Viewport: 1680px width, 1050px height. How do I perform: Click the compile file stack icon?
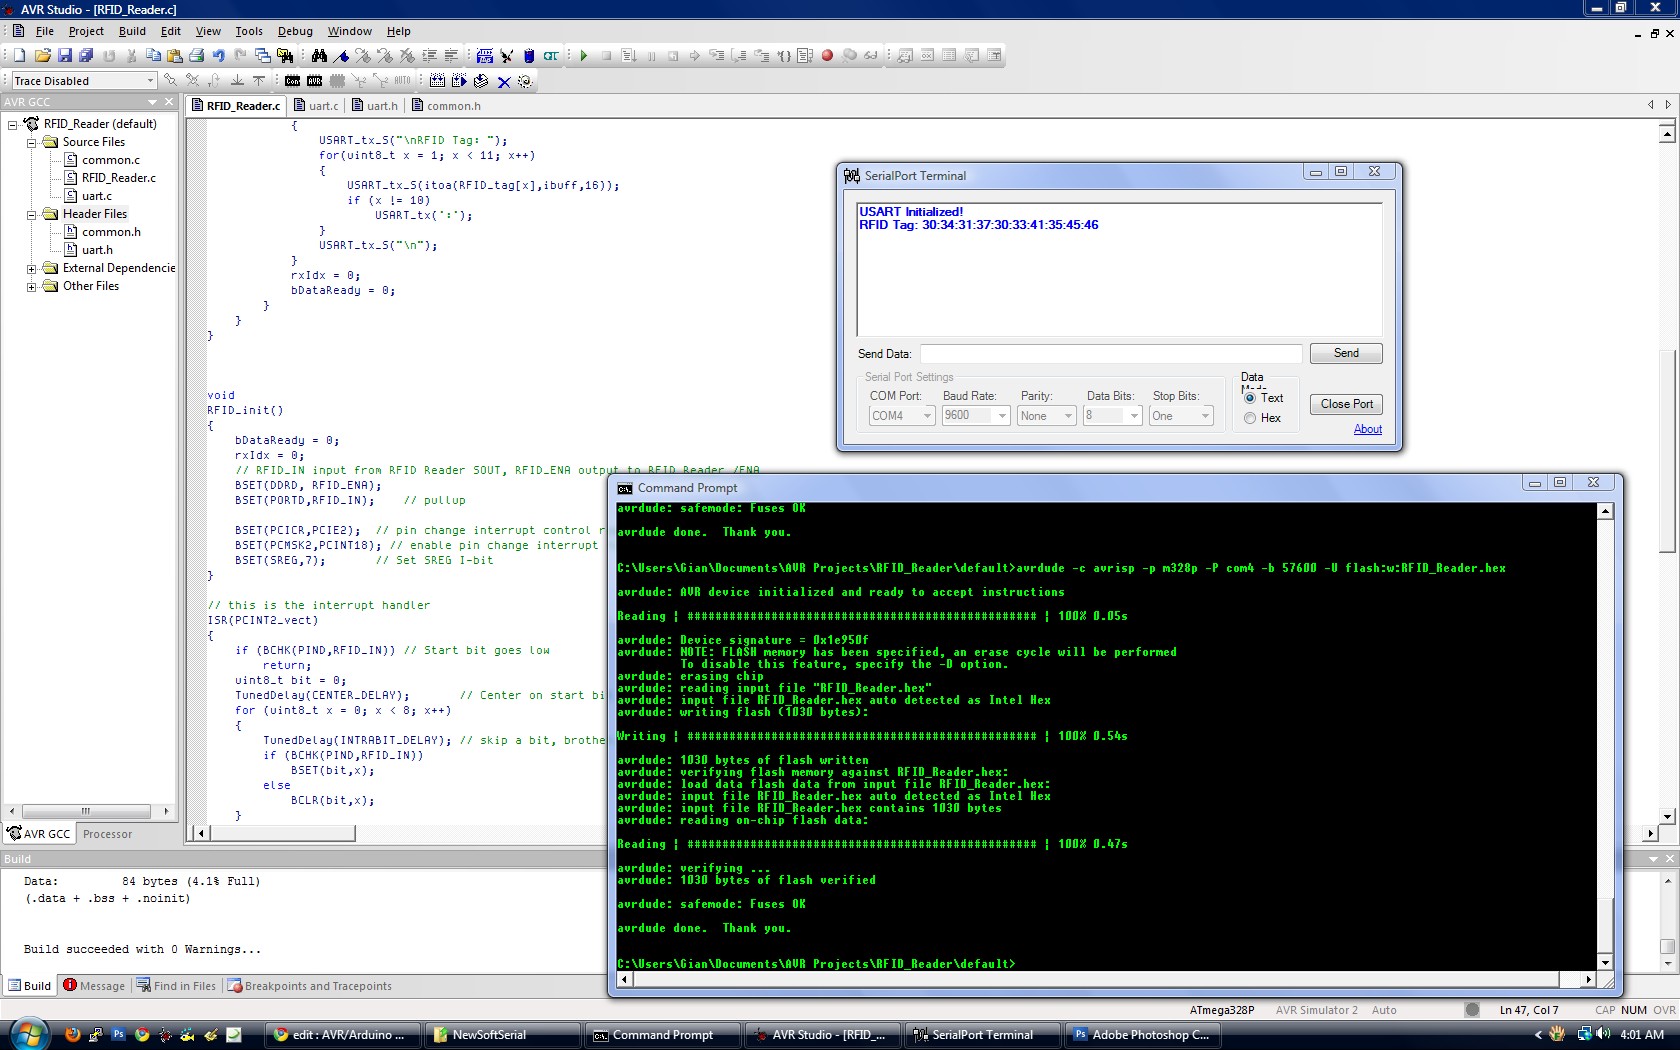tap(481, 81)
